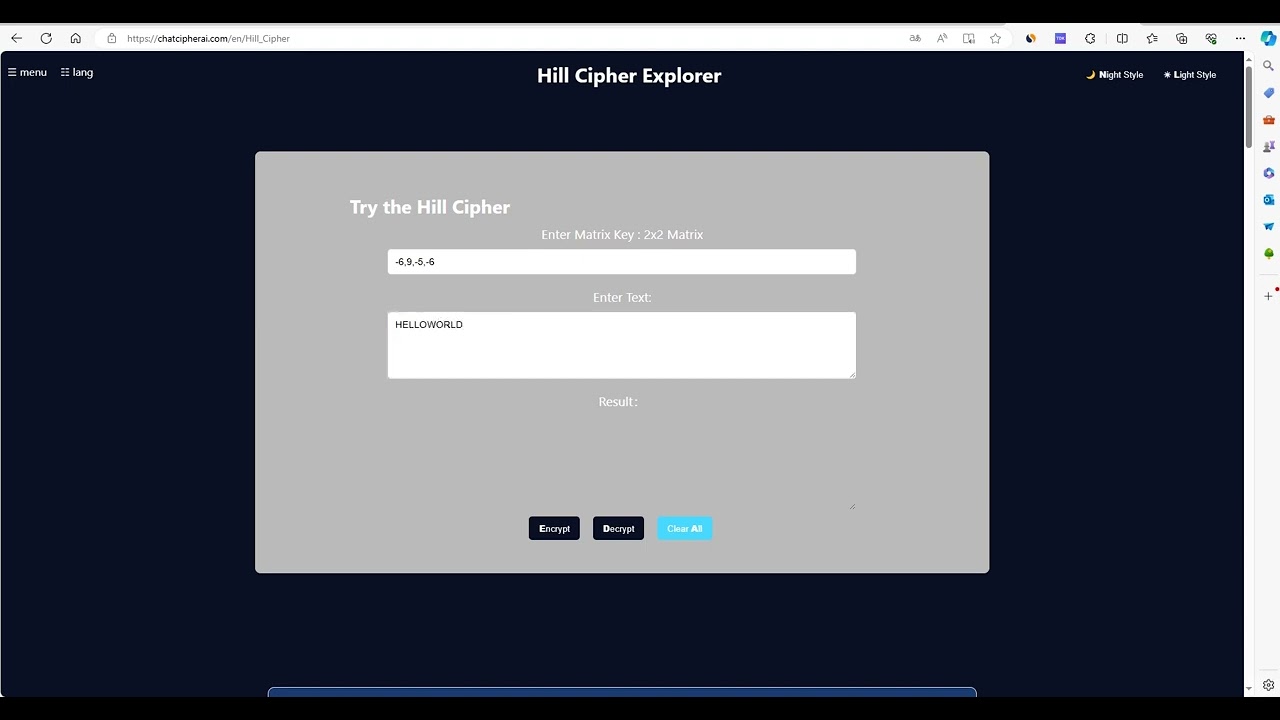
Task: Open sidebar Outlook icon
Action: point(1269,200)
